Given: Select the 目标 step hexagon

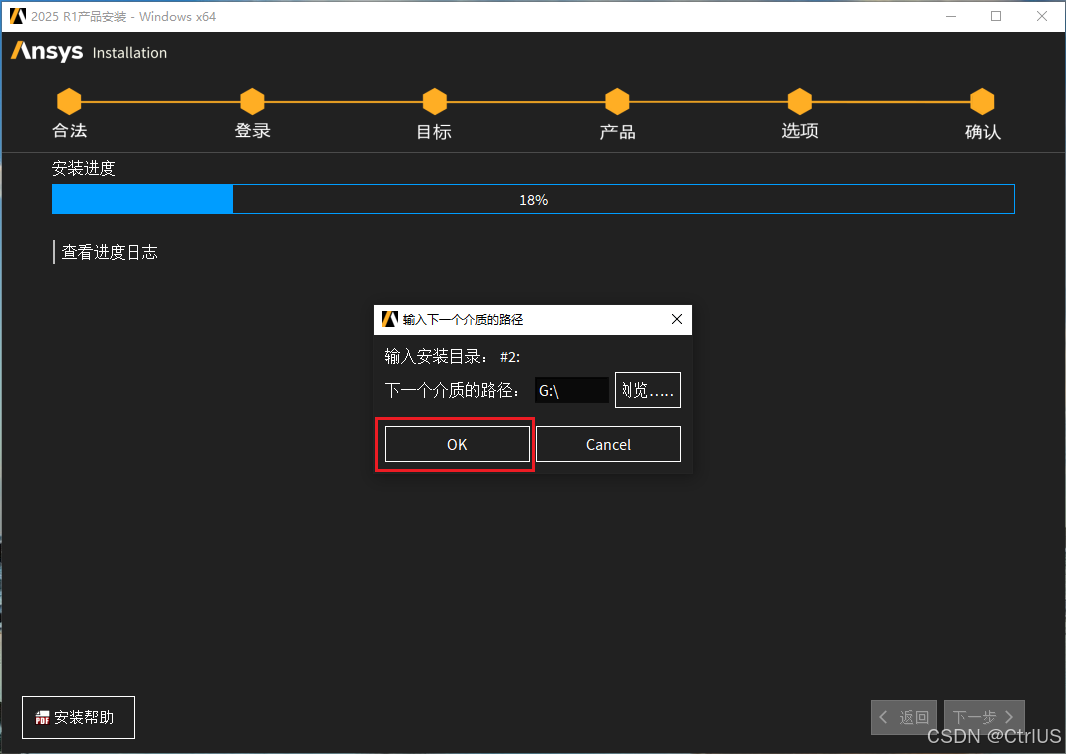Looking at the screenshot, I should click(x=434, y=101).
